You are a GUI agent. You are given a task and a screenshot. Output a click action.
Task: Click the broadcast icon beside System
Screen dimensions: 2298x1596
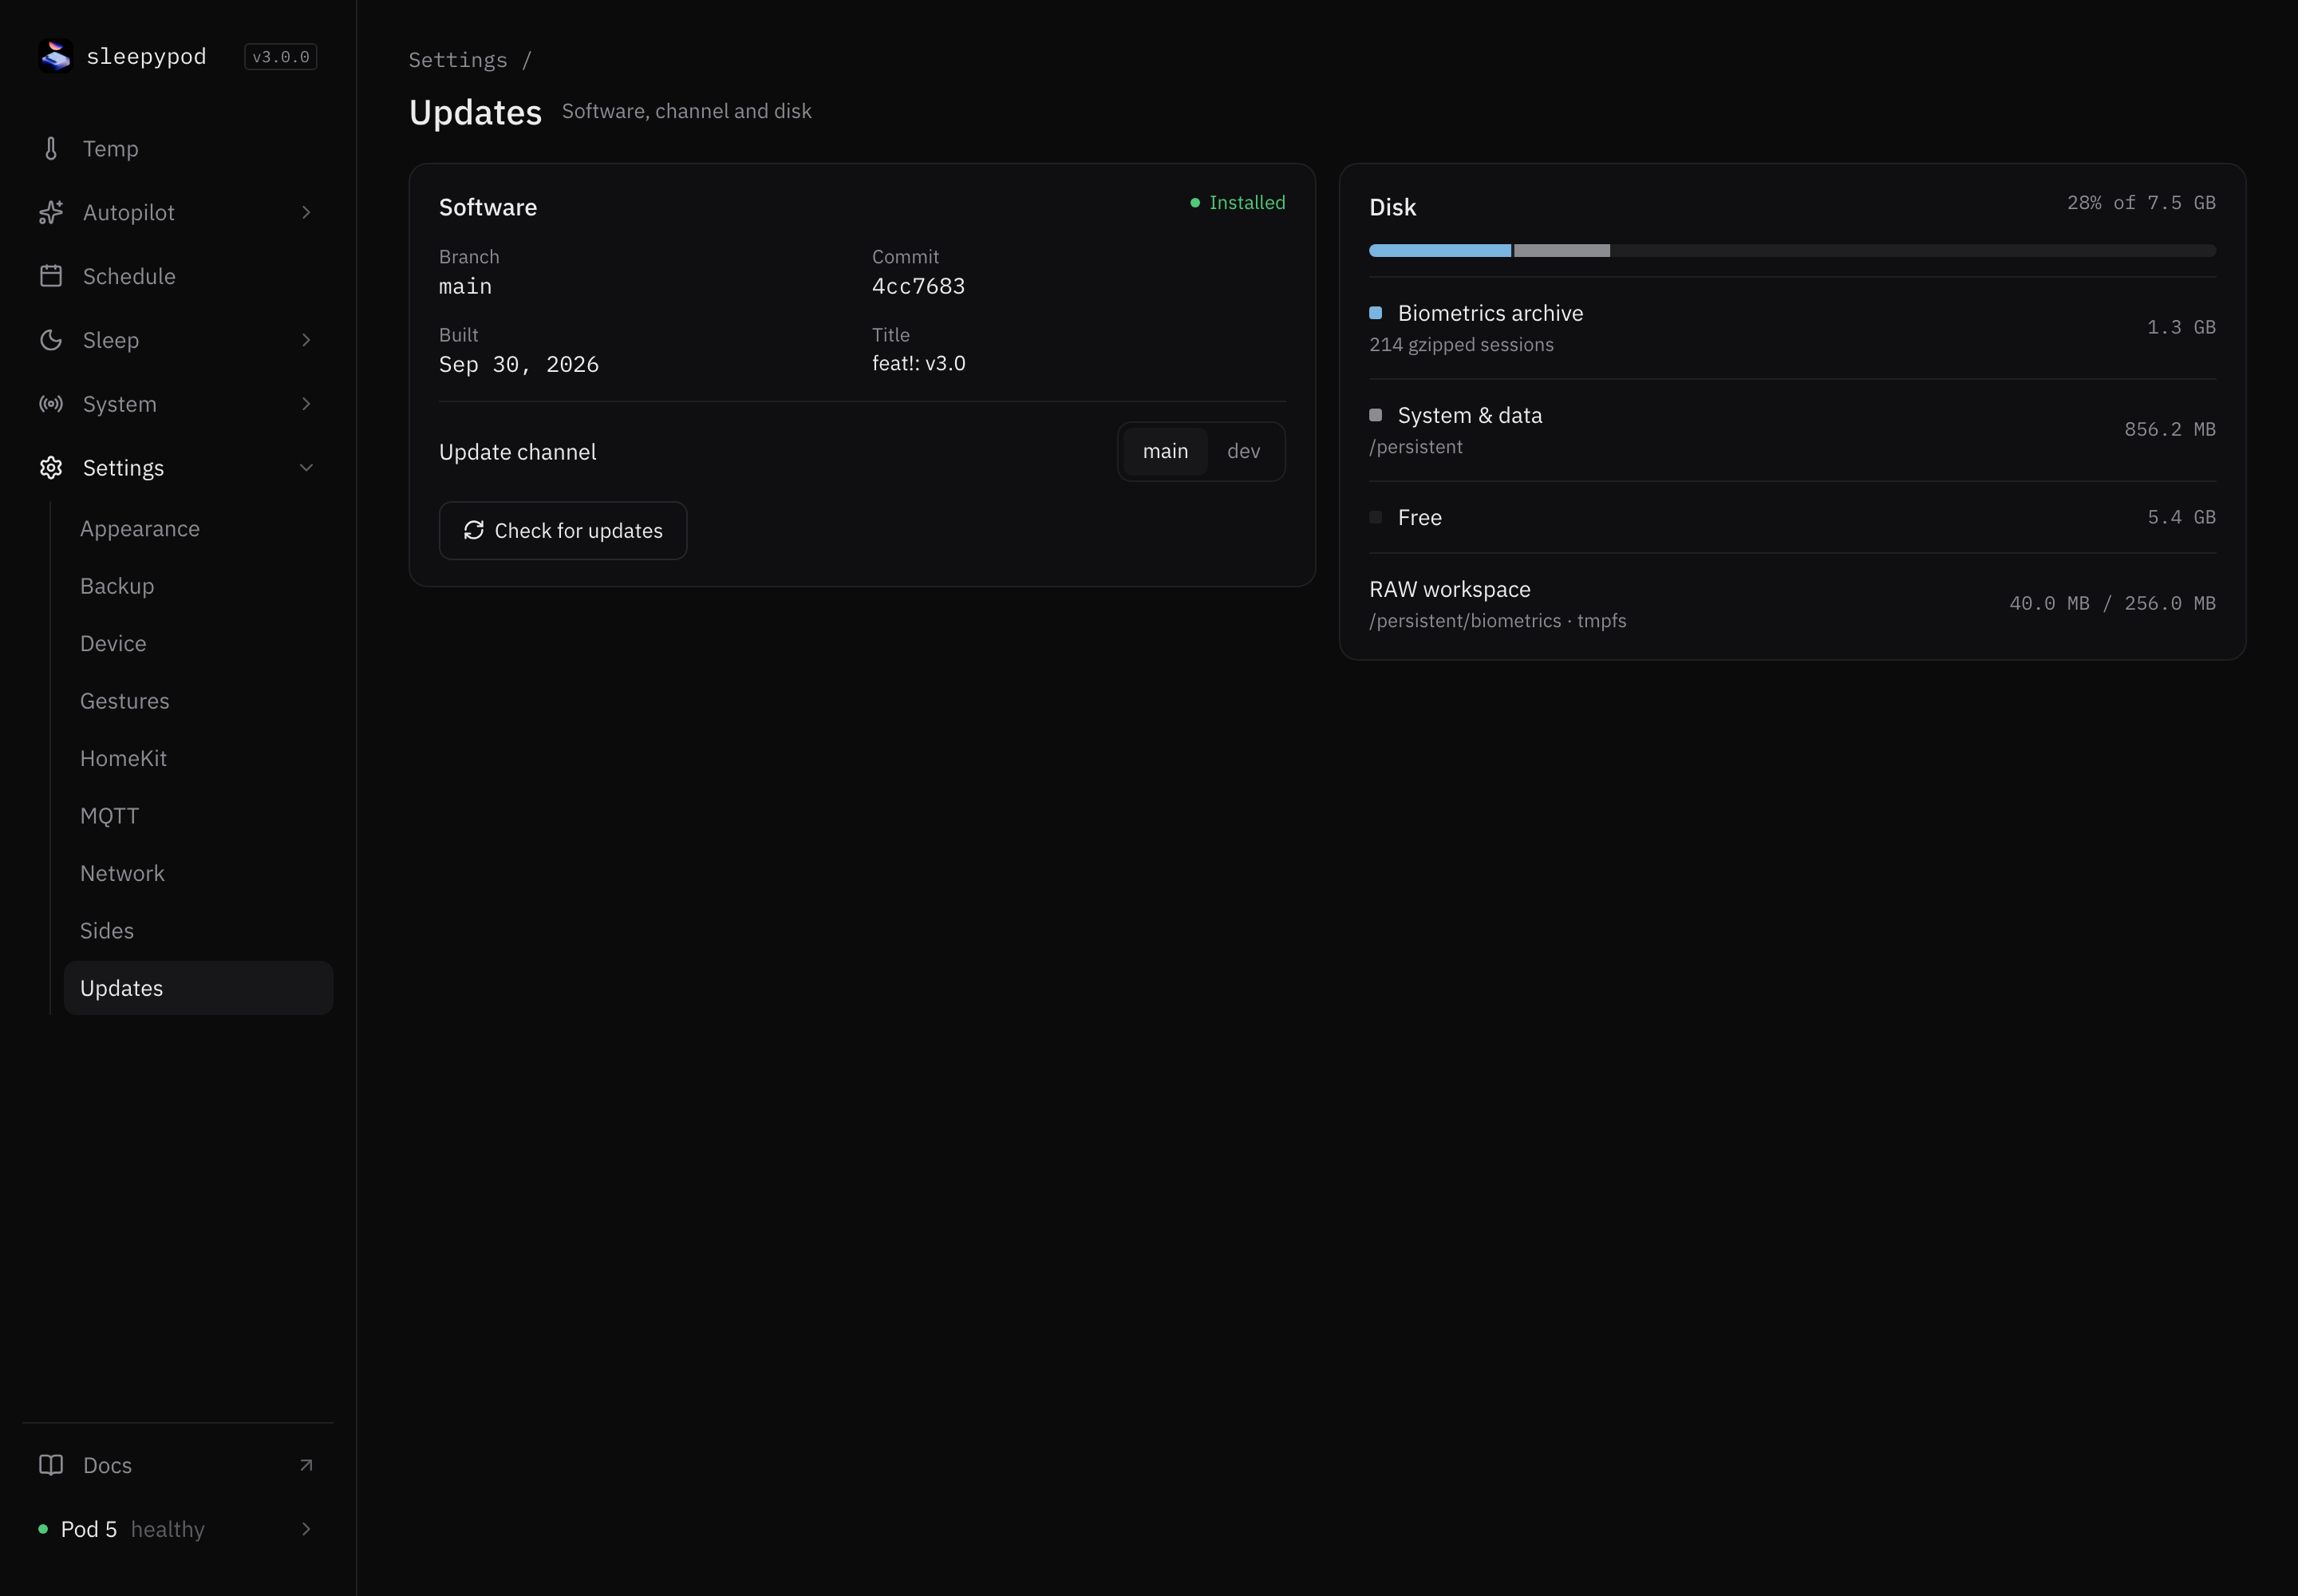[51, 404]
